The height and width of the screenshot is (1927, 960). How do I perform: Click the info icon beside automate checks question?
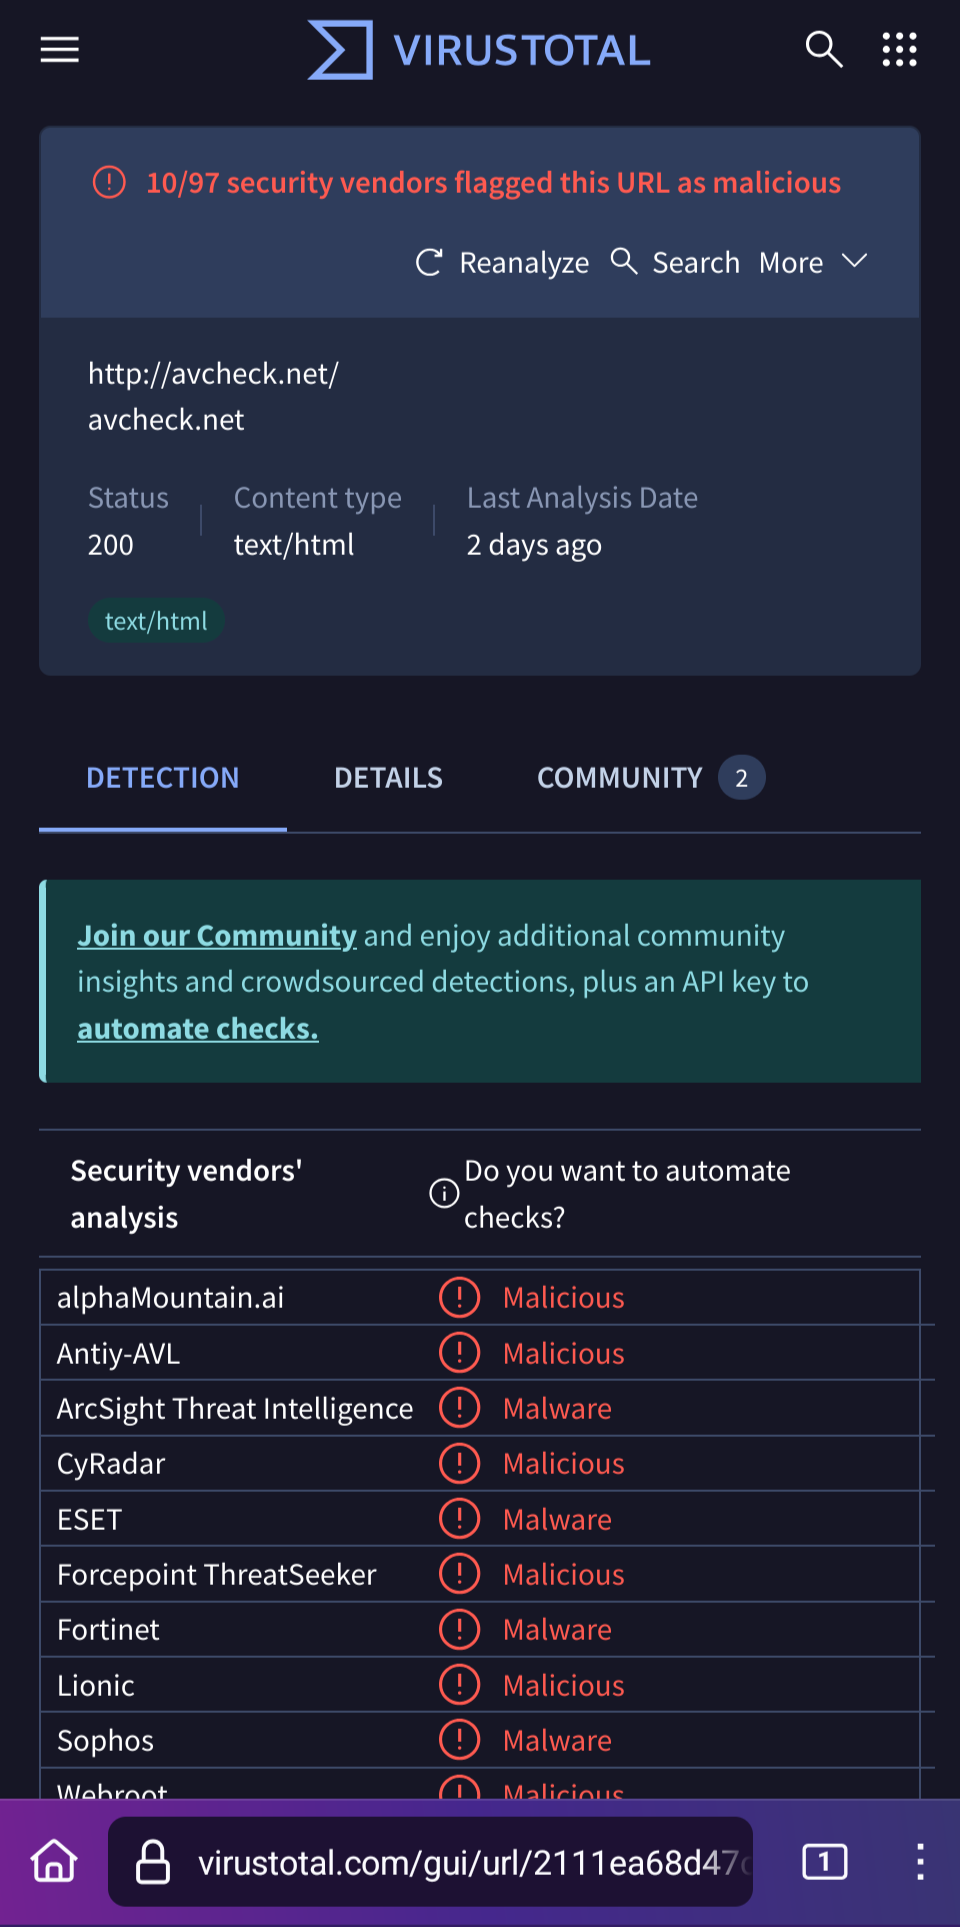click(444, 1193)
